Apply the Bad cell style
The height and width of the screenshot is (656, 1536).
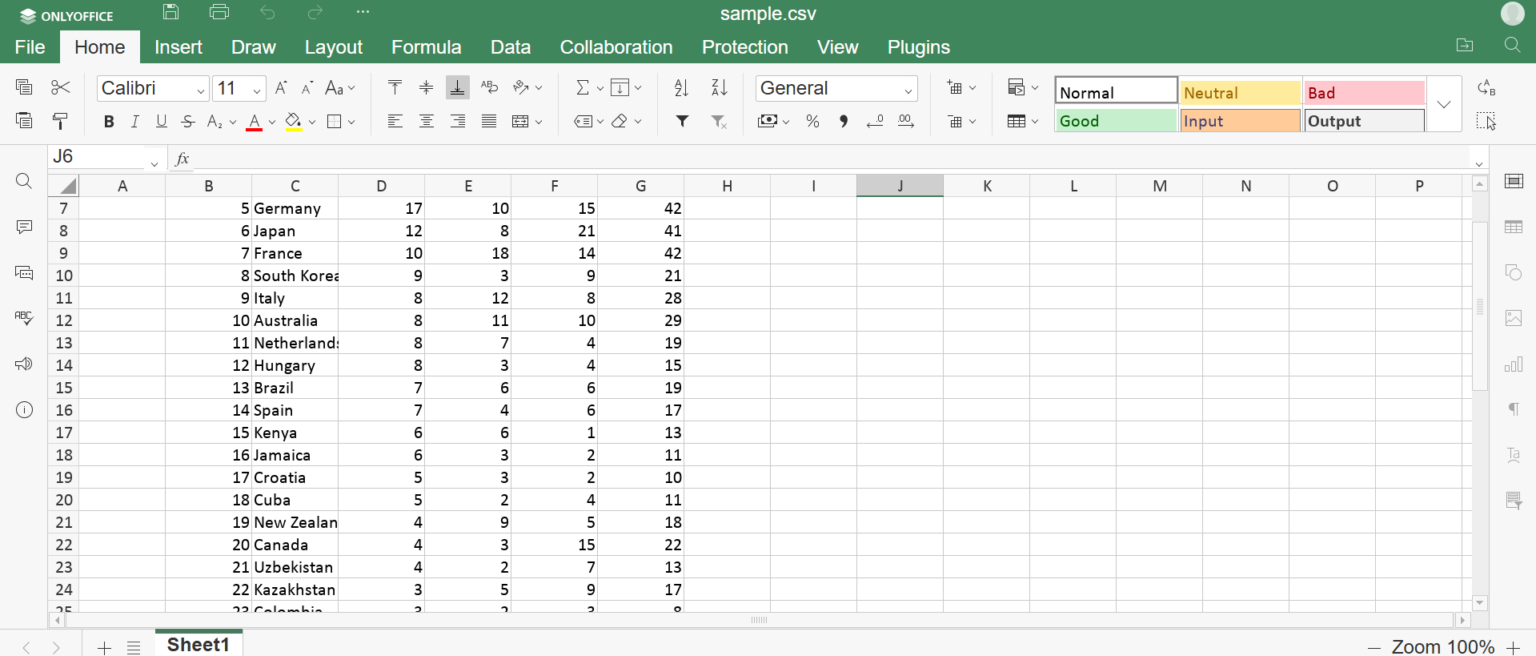pos(1363,93)
